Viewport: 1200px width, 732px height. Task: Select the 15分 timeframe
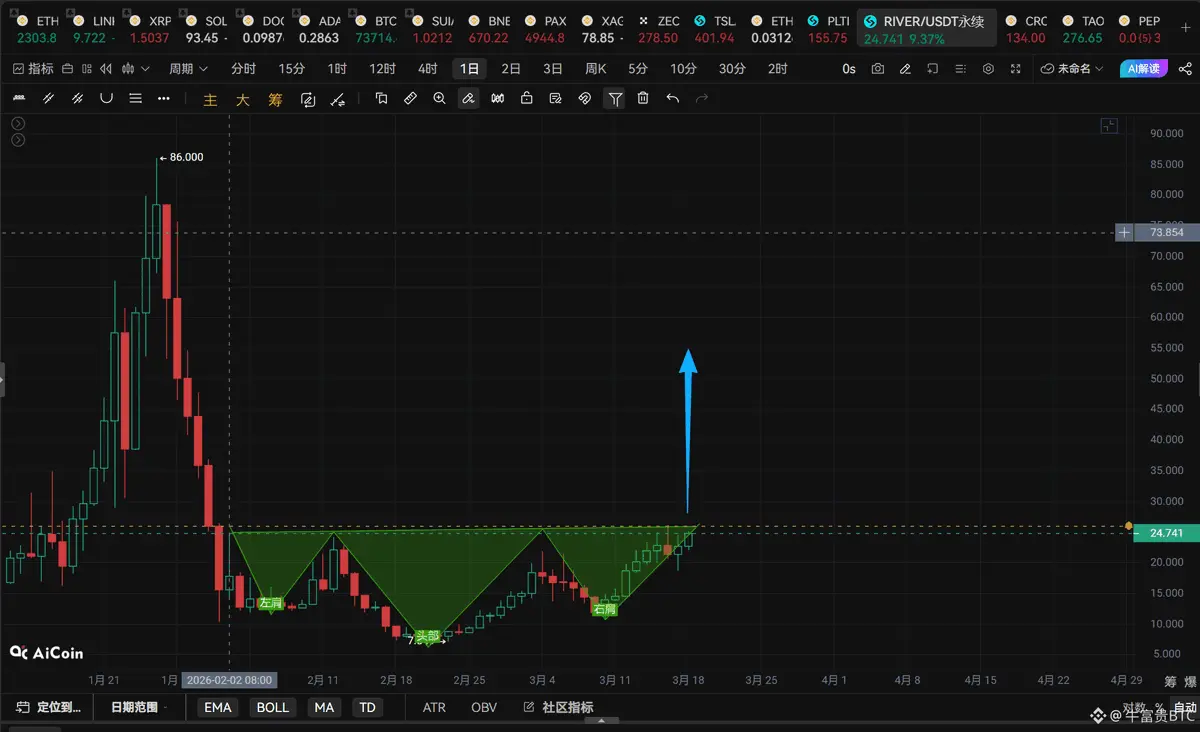tap(292, 69)
